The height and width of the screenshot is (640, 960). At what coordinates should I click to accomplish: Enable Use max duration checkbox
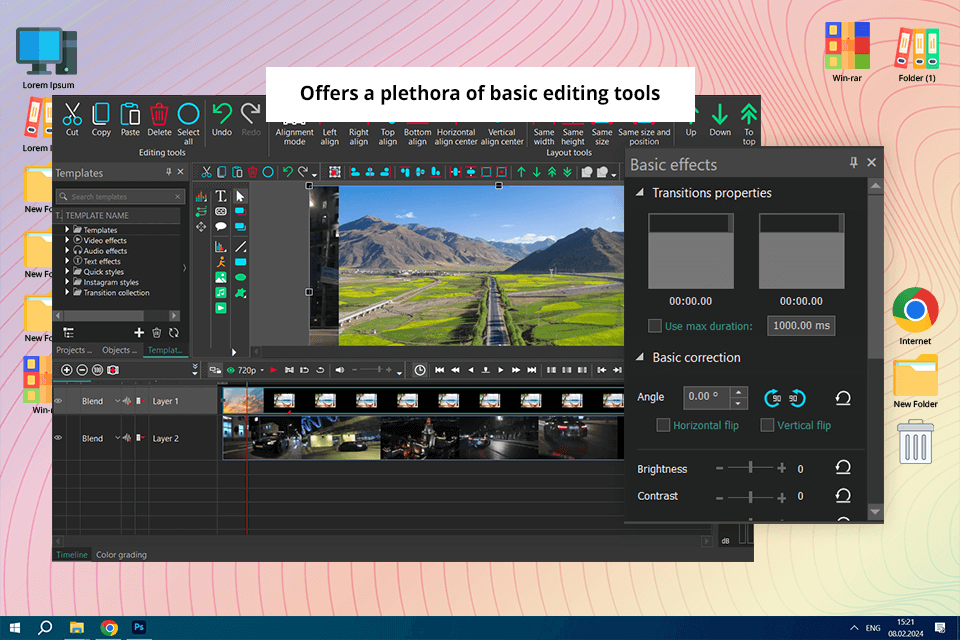655,326
